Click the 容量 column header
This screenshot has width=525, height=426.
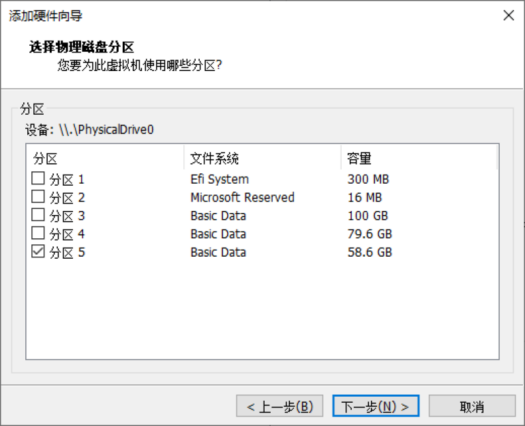pyautogui.click(x=419, y=158)
